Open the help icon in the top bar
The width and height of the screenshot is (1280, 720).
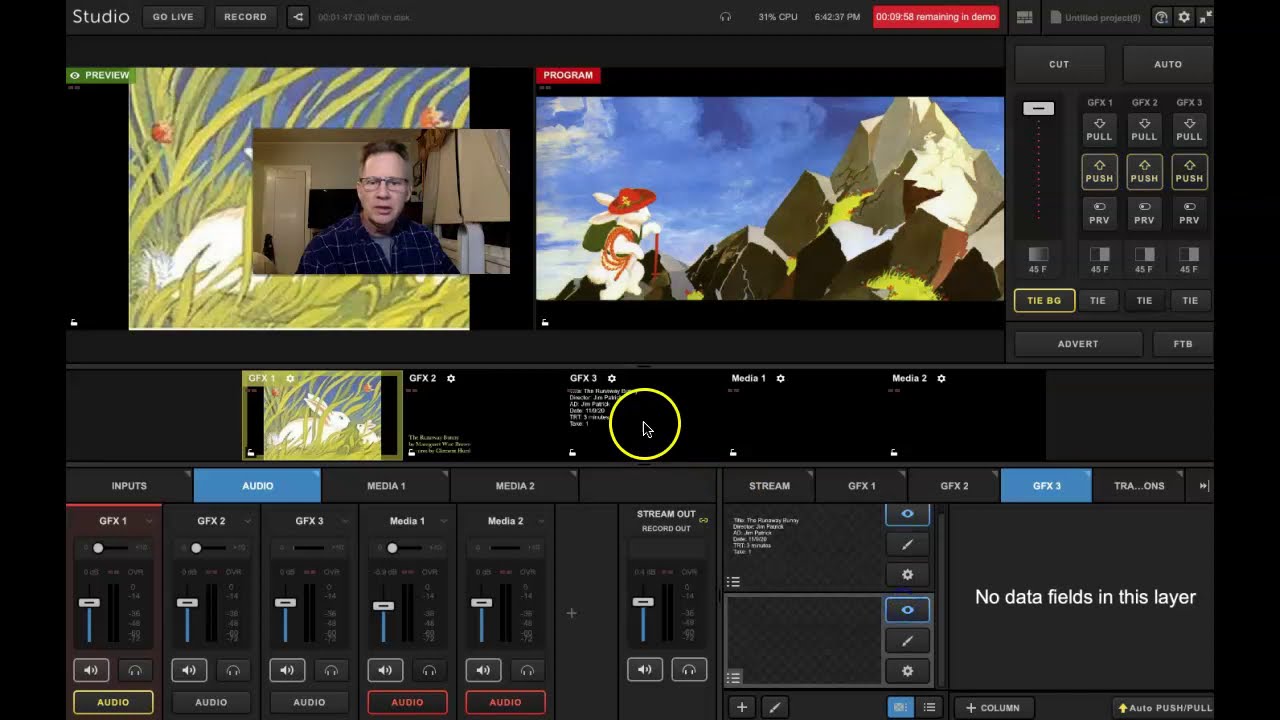pyautogui.click(x=1161, y=17)
